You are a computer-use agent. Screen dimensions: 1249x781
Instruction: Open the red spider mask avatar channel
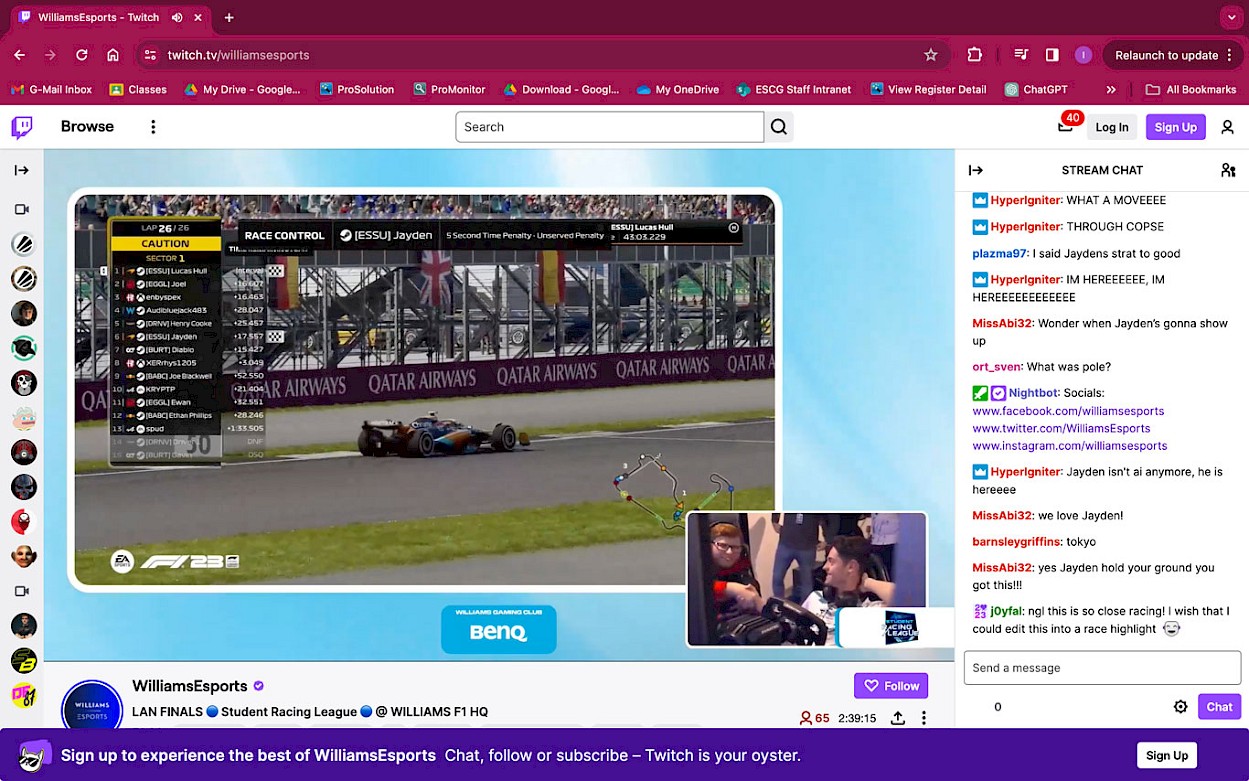(x=24, y=521)
